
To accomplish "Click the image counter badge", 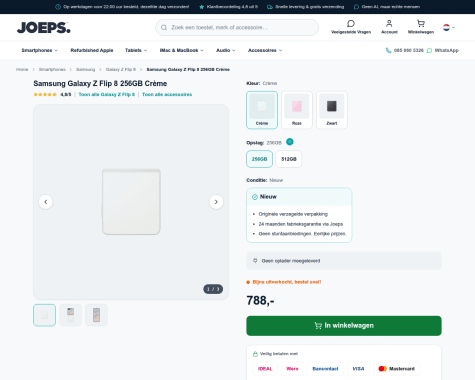I will 213,289.
